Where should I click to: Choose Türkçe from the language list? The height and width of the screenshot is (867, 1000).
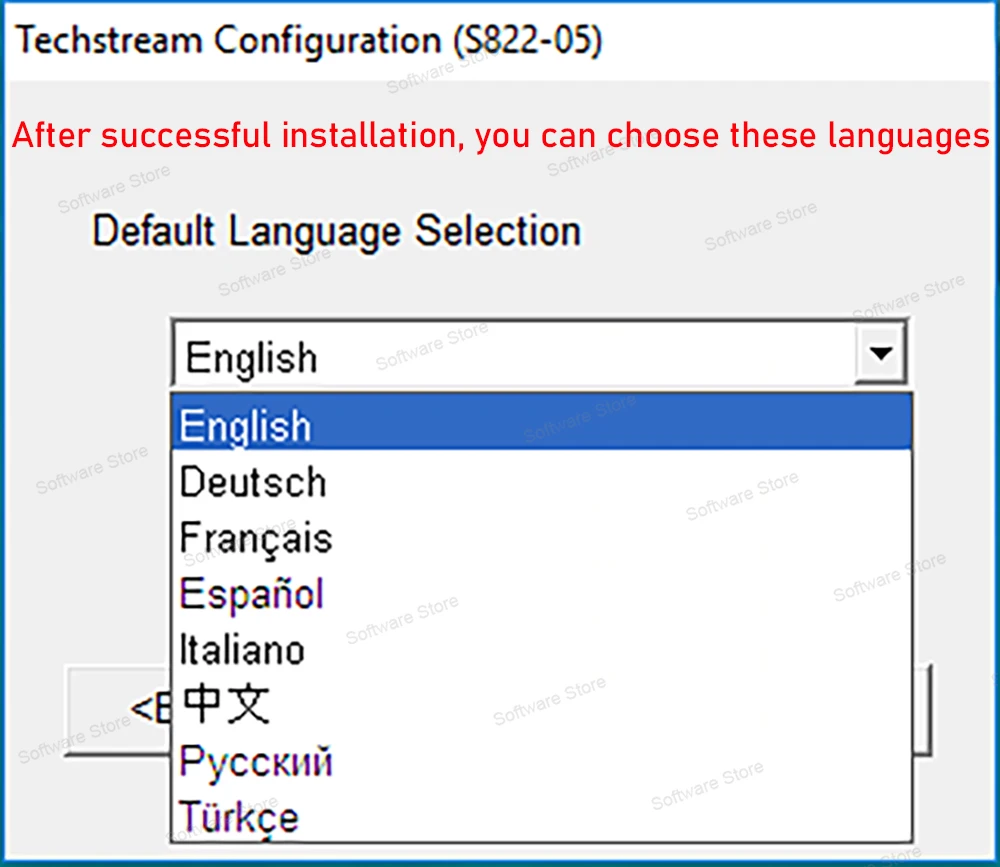pos(541,815)
